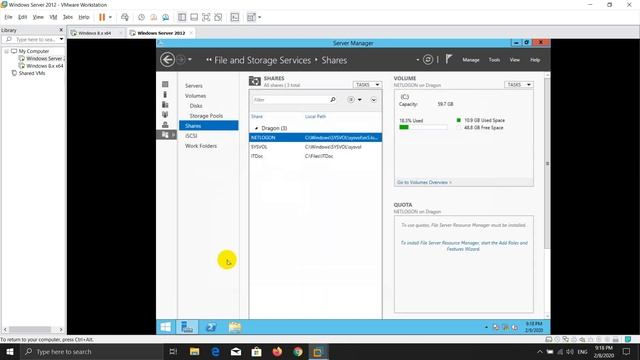This screenshot has height=360, width=640.
Task: Click the shares Filter input box
Action: pyautogui.click(x=291, y=100)
